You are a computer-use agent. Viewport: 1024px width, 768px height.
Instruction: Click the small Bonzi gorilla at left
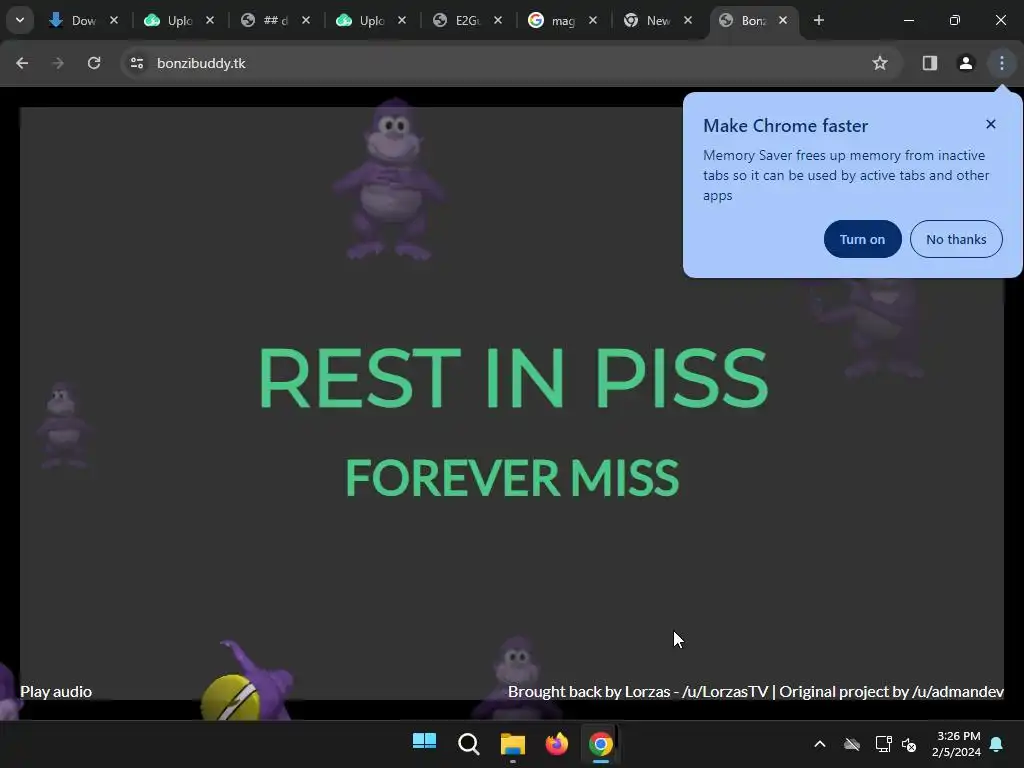click(x=63, y=426)
